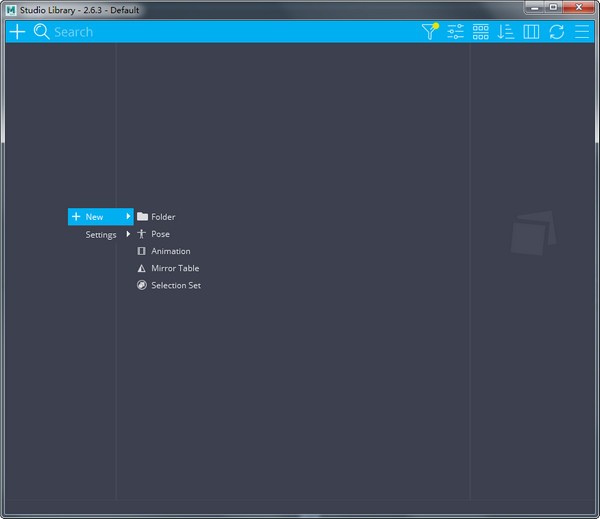Toggle the column panel layout icon

pyautogui.click(x=531, y=32)
